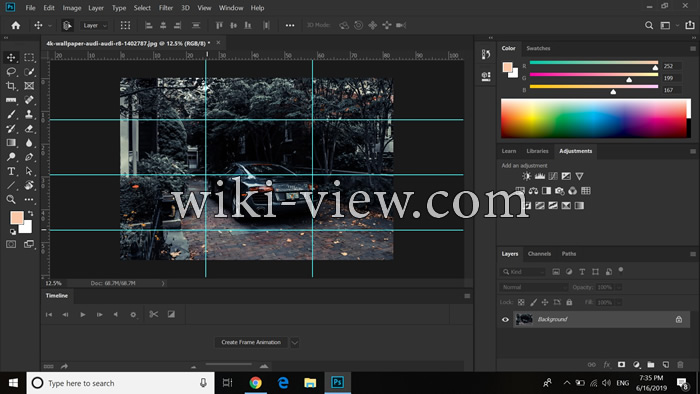Select the Line shape tool
This screenshot has width=700, height=394.
pos(11,185)
